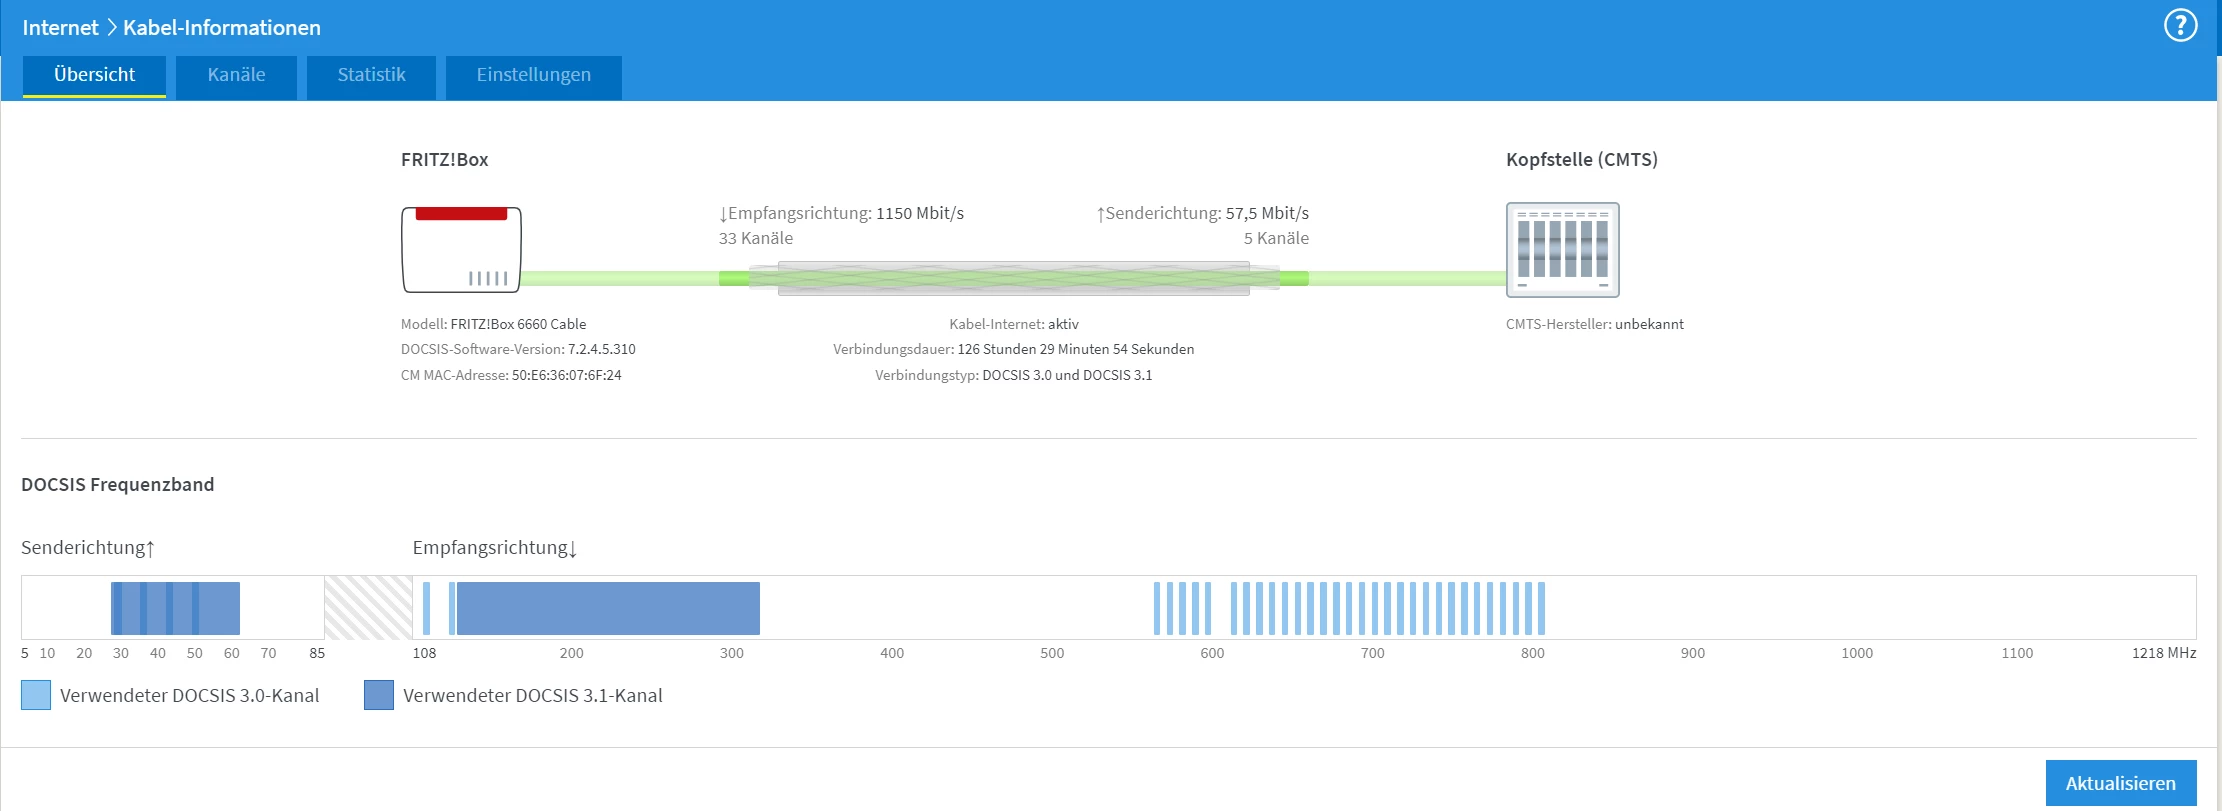
Task: Click the Senderichtung label above the frequency band
Action: coord(88,548)
